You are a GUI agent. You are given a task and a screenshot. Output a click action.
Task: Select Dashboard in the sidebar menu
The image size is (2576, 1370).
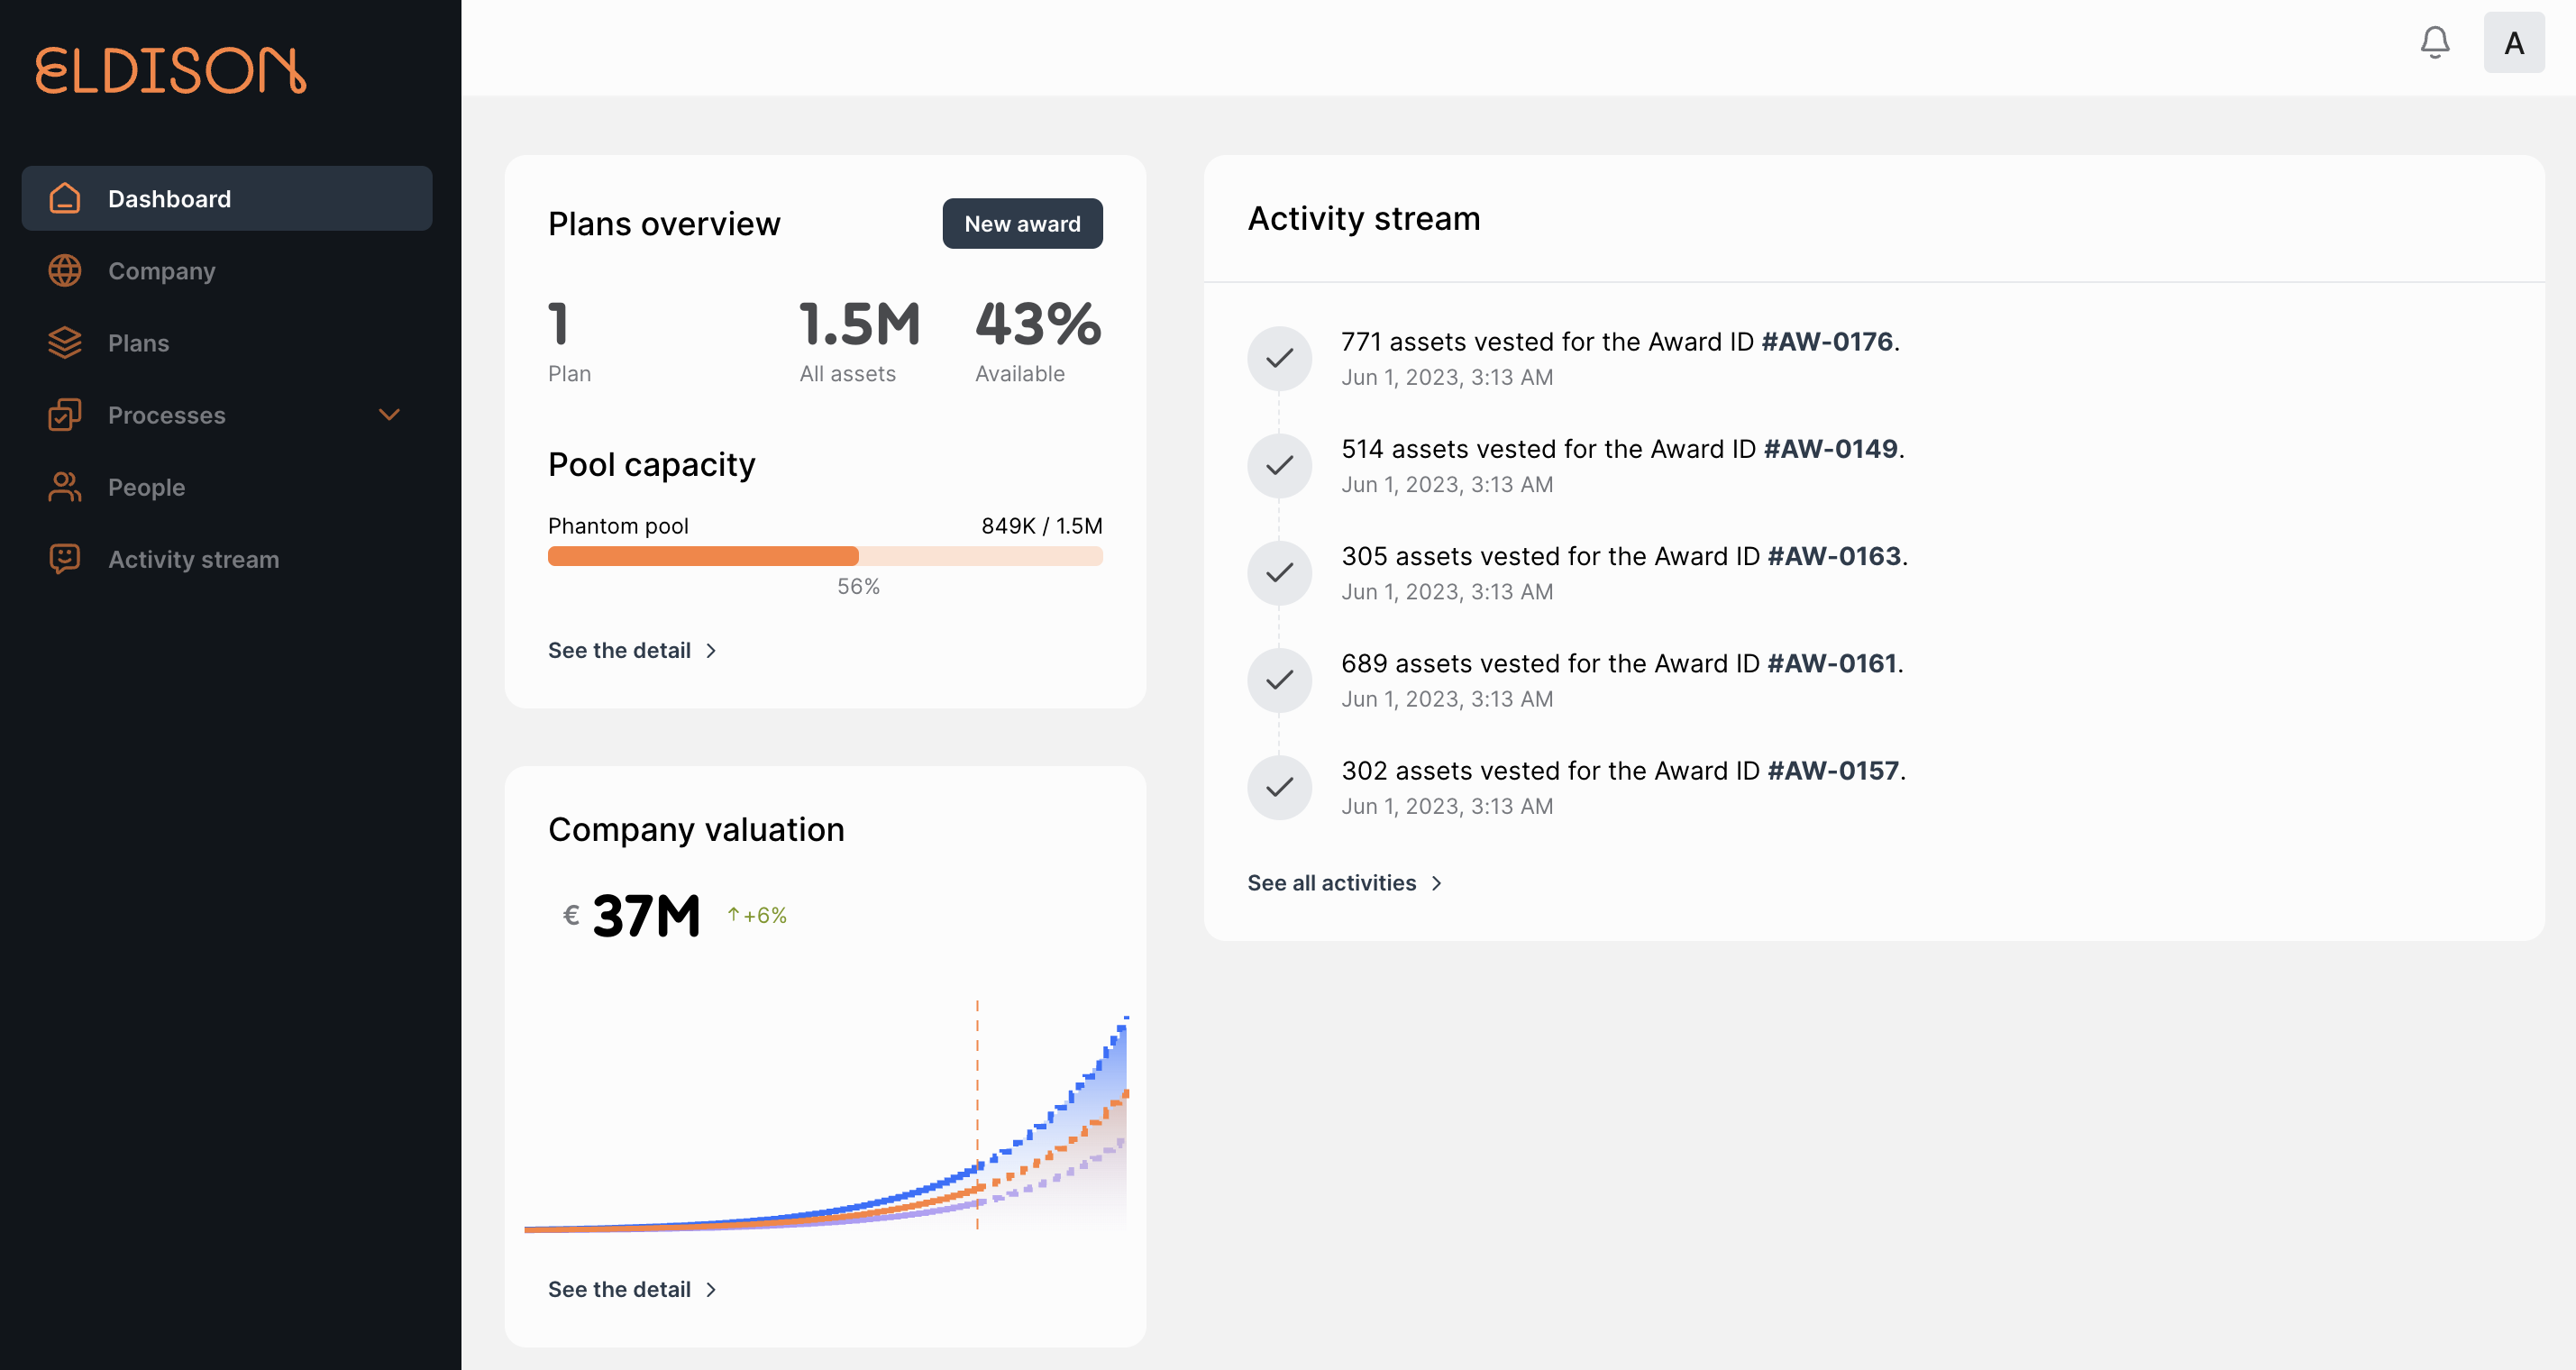point(170,198)
